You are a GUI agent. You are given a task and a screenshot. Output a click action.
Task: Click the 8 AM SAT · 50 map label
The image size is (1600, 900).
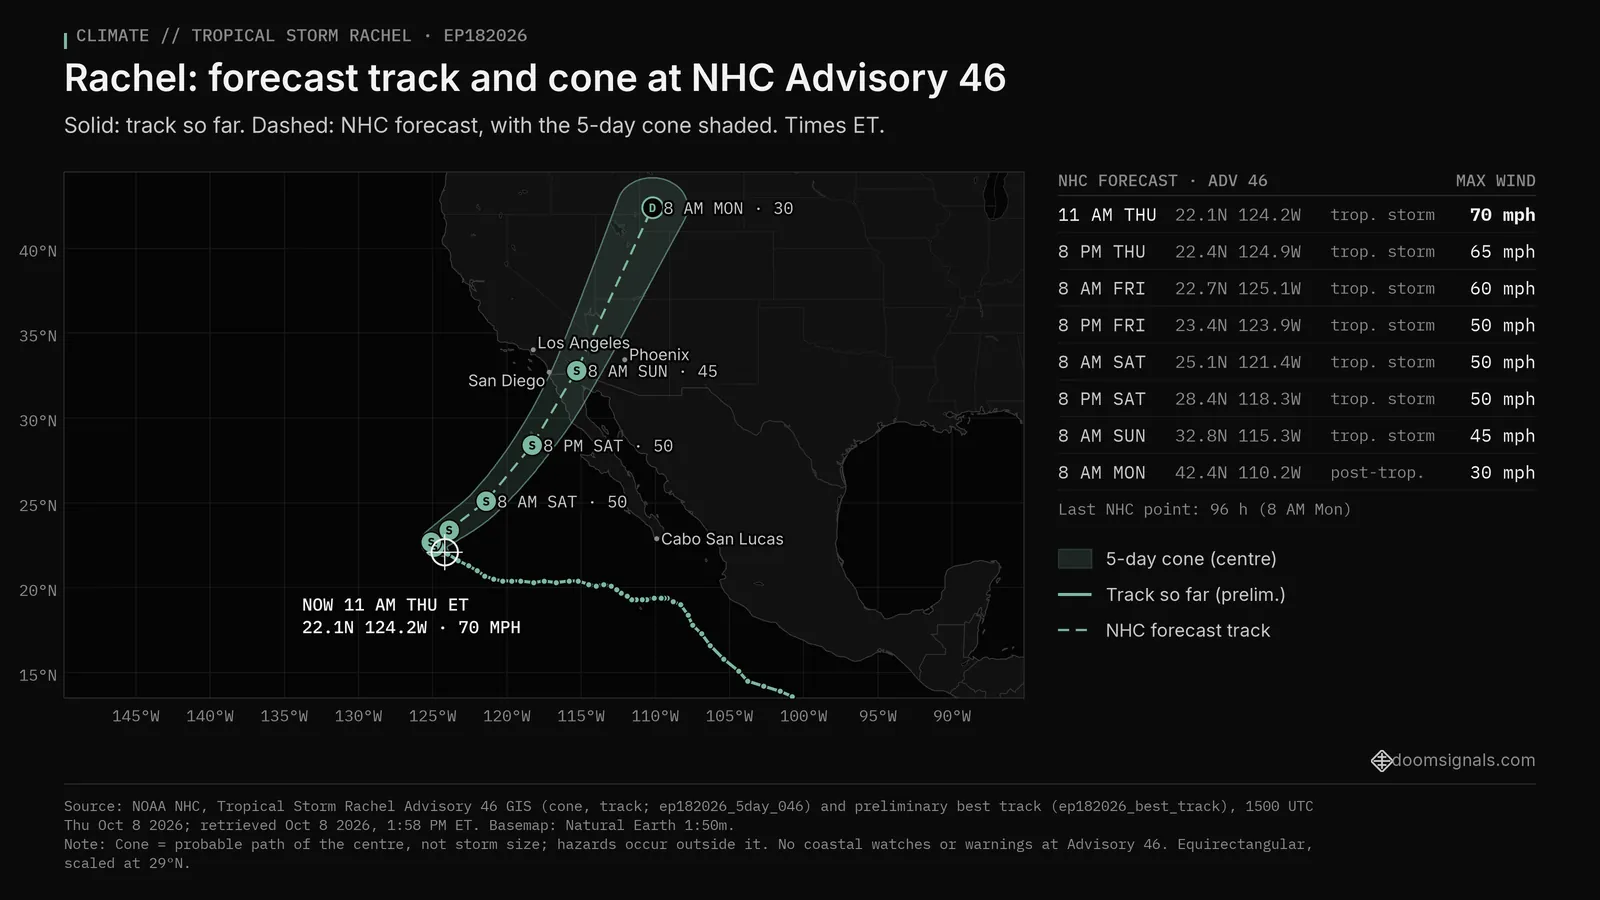562,502
